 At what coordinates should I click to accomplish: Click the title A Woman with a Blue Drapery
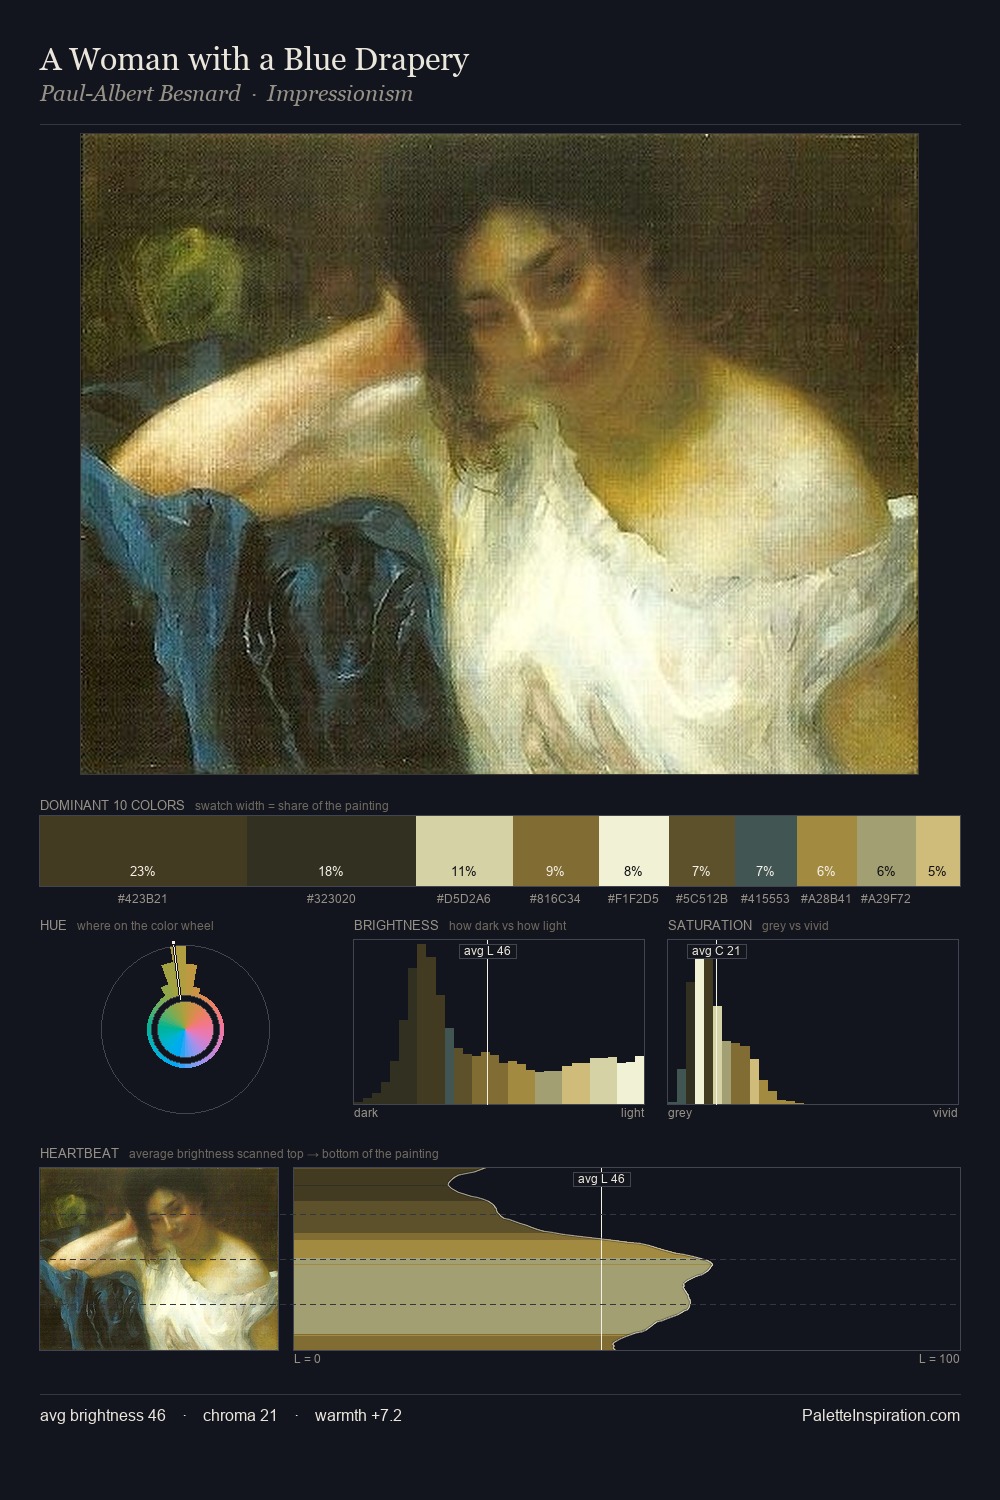[254, 59]
